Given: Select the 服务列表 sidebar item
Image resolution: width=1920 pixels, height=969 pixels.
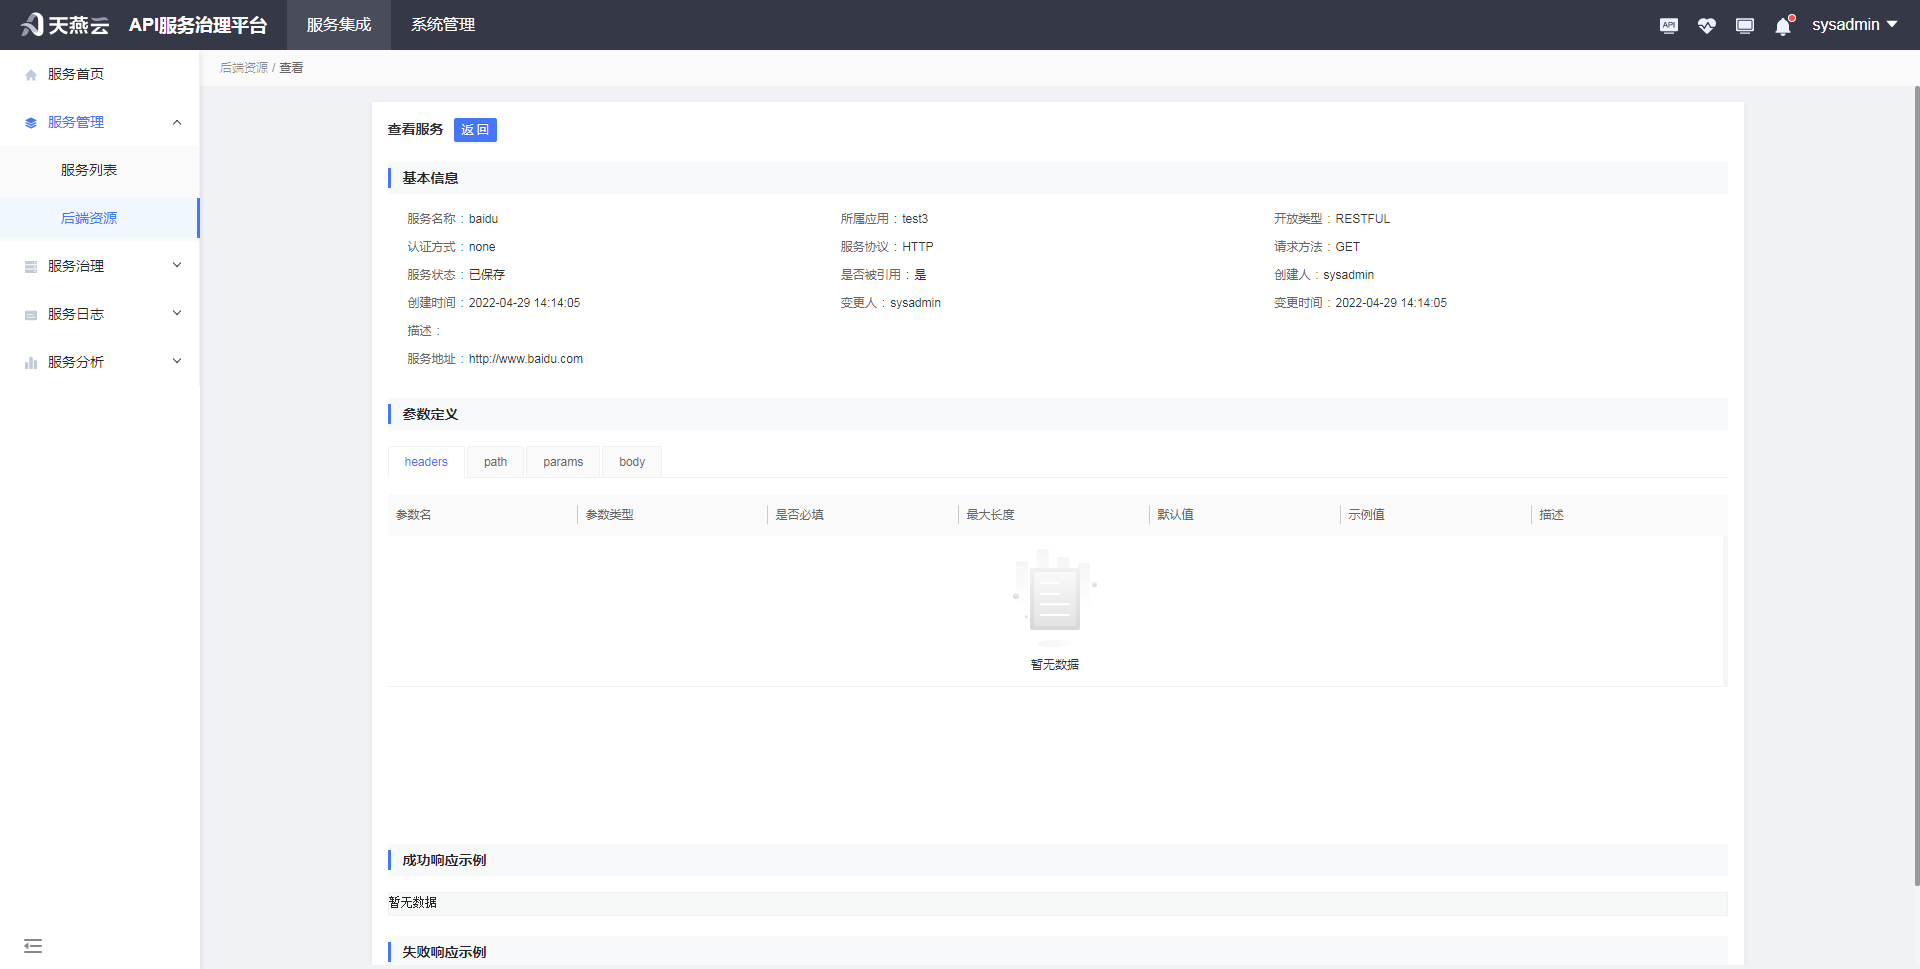Looking at the screenshot, I should pos(88,170).
